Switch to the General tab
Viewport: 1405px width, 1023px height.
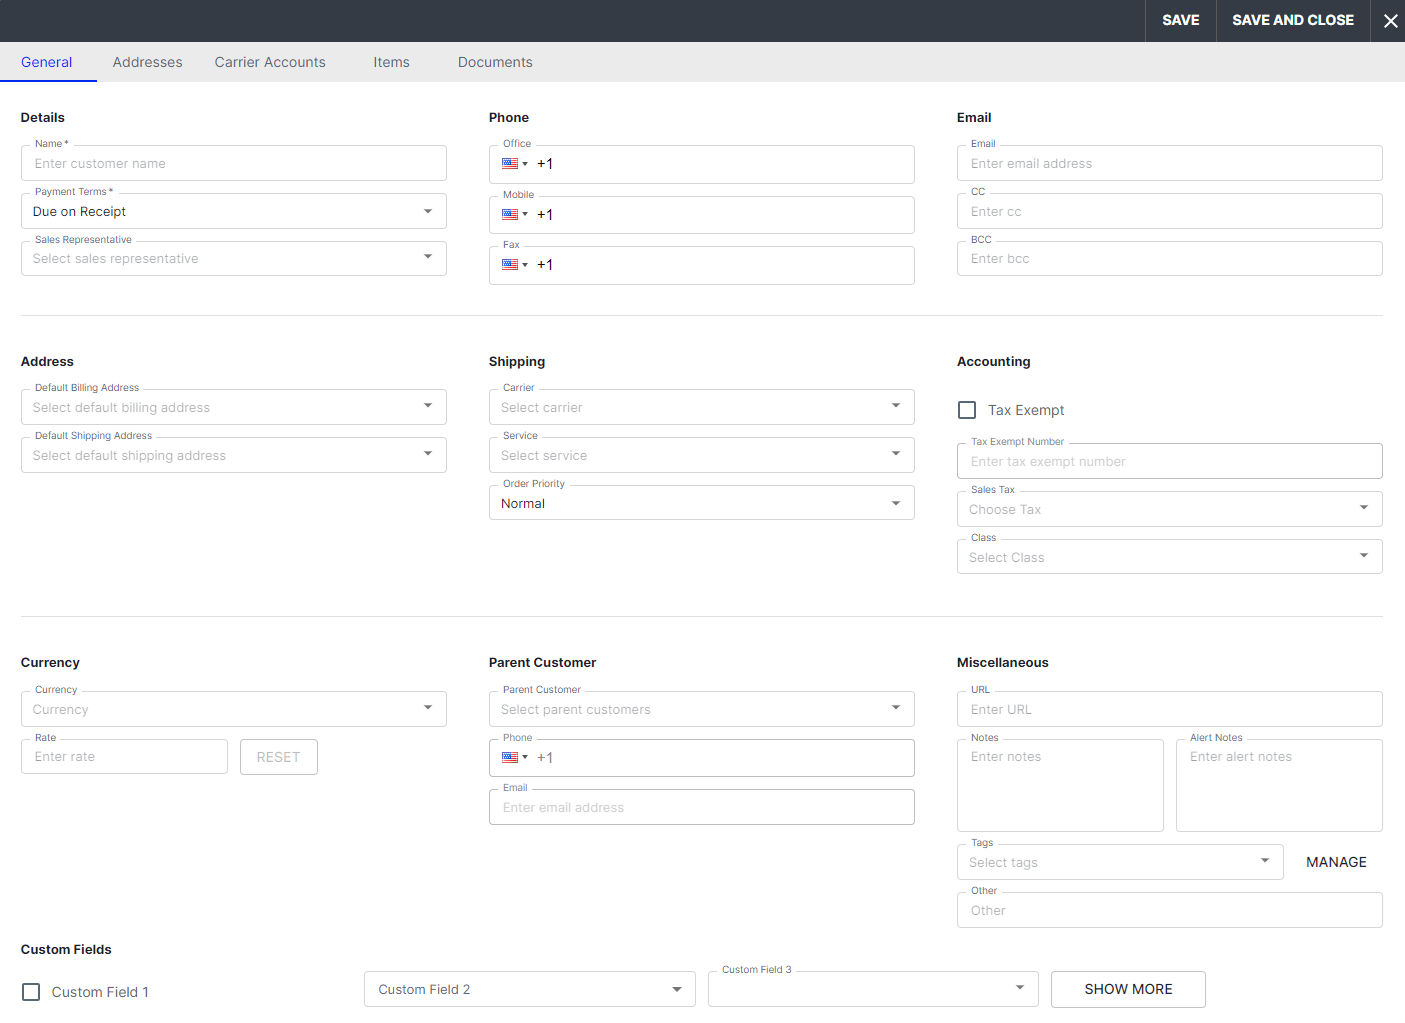[47, 62]
